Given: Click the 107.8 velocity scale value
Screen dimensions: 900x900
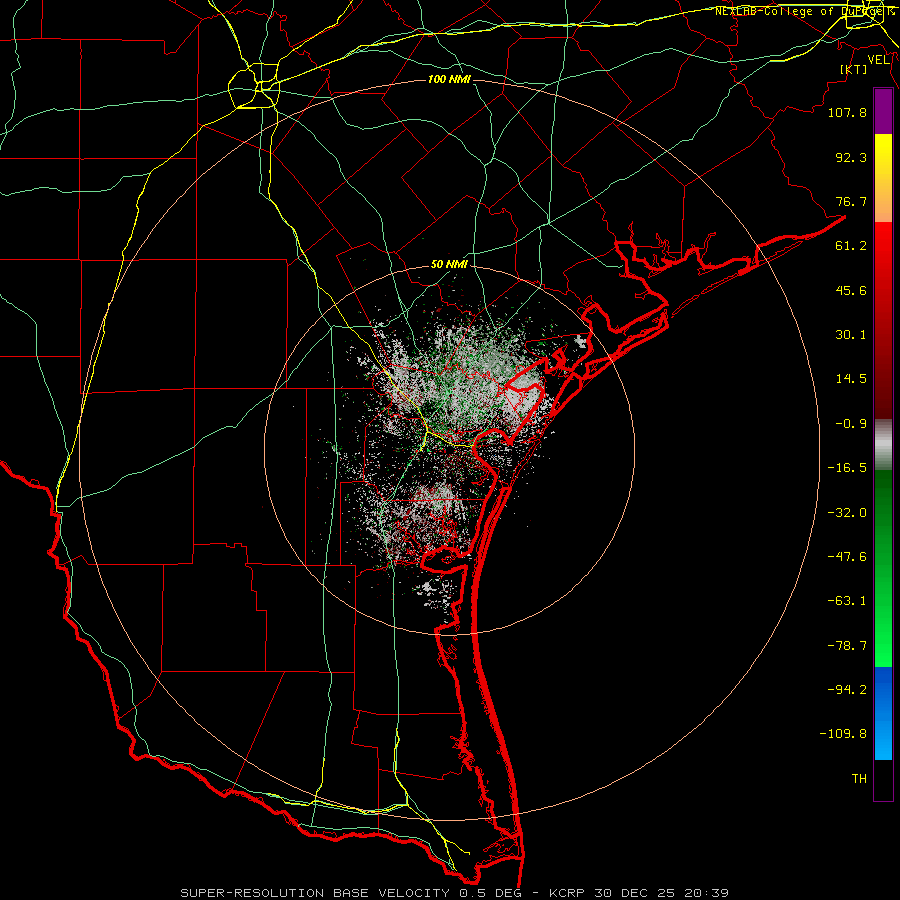Looking at the screenshot, I should pos(847,112).
